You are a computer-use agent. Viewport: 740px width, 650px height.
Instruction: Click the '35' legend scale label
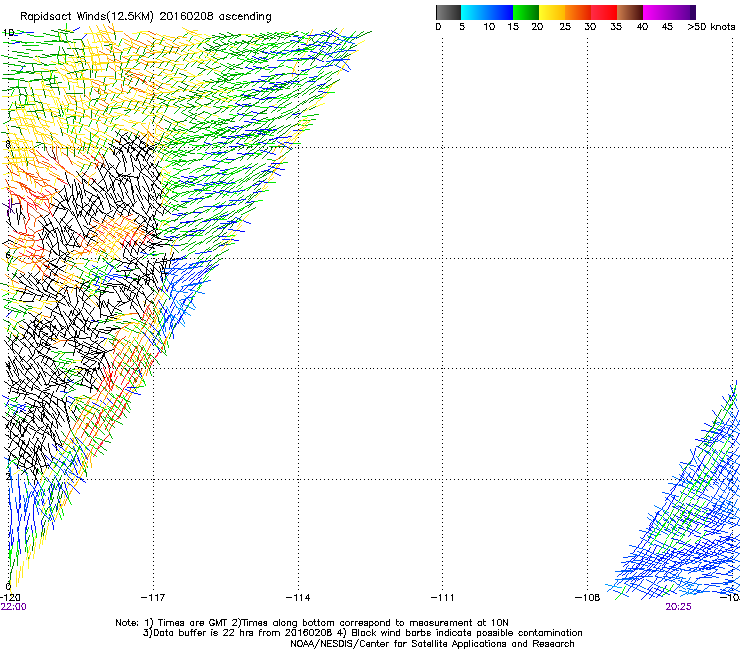(x=616, y=27)
